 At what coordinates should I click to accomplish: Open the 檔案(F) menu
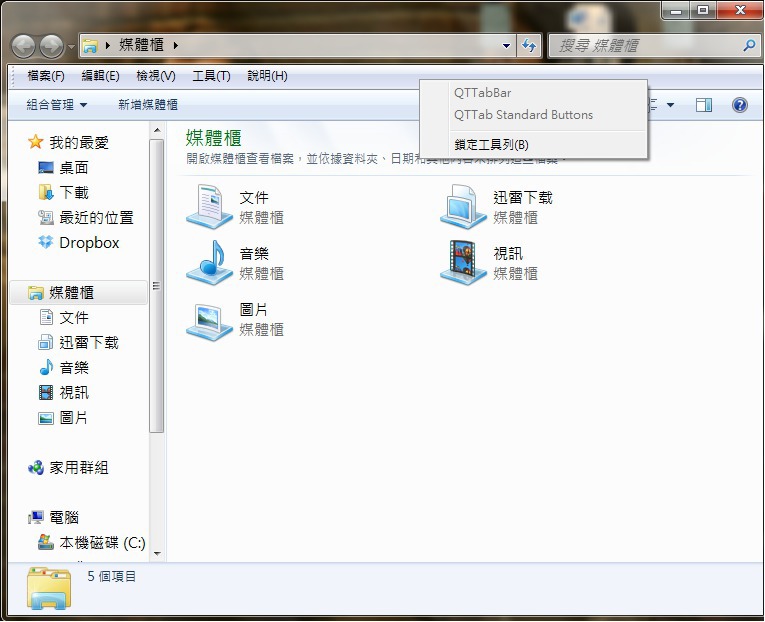click(46, 76)
